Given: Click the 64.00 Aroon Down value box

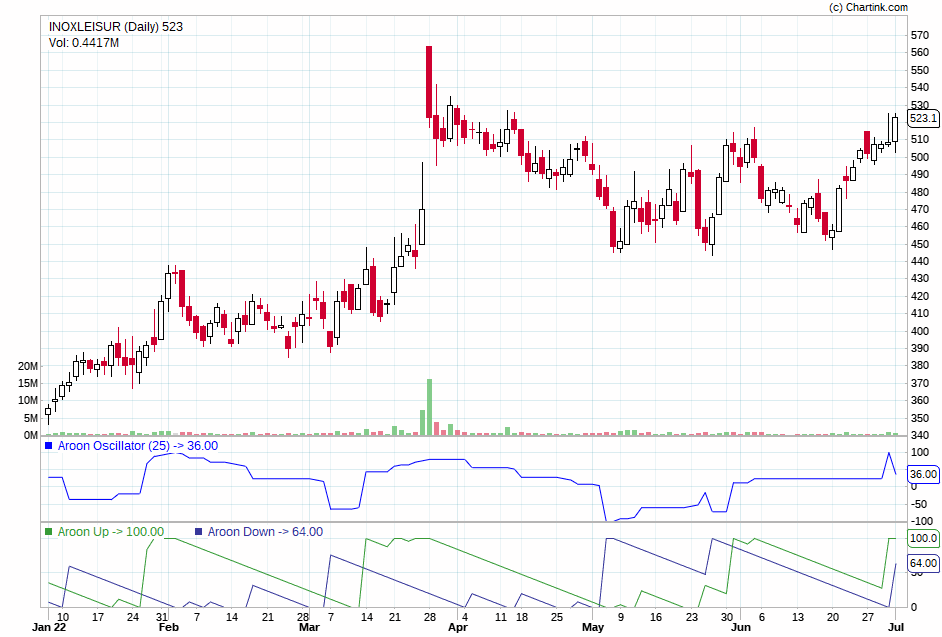Looking at the screenshot, I should pos(920,563).
